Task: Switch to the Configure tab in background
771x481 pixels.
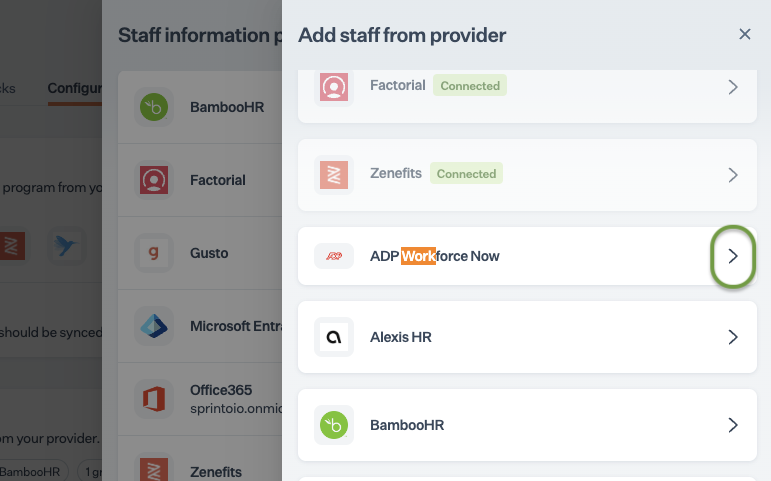Action: pos(75,89)
